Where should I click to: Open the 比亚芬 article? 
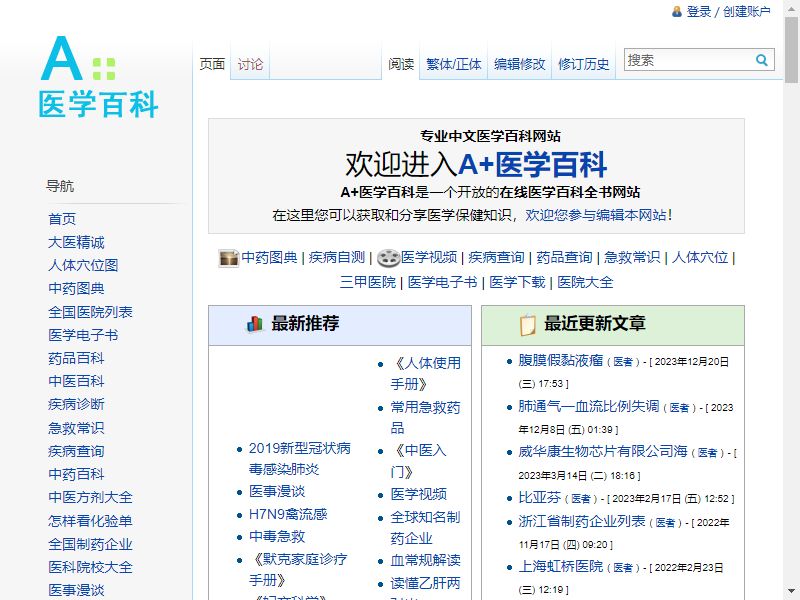pyautogui.click(x=539, y=497)
